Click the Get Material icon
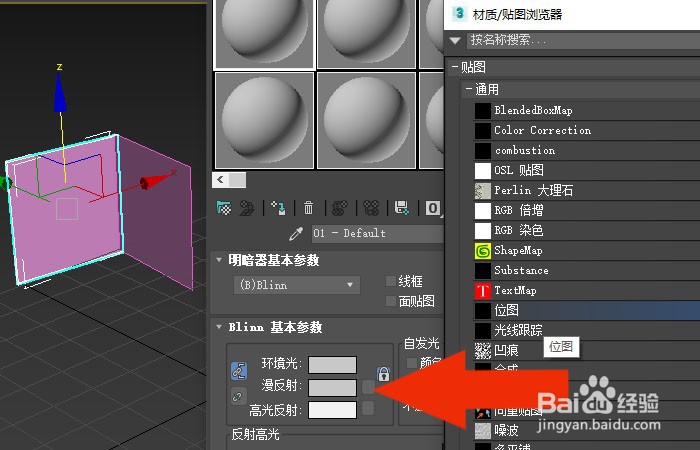Image resolution: width=700 pixels, height=450 pixels. pos(224,208)
